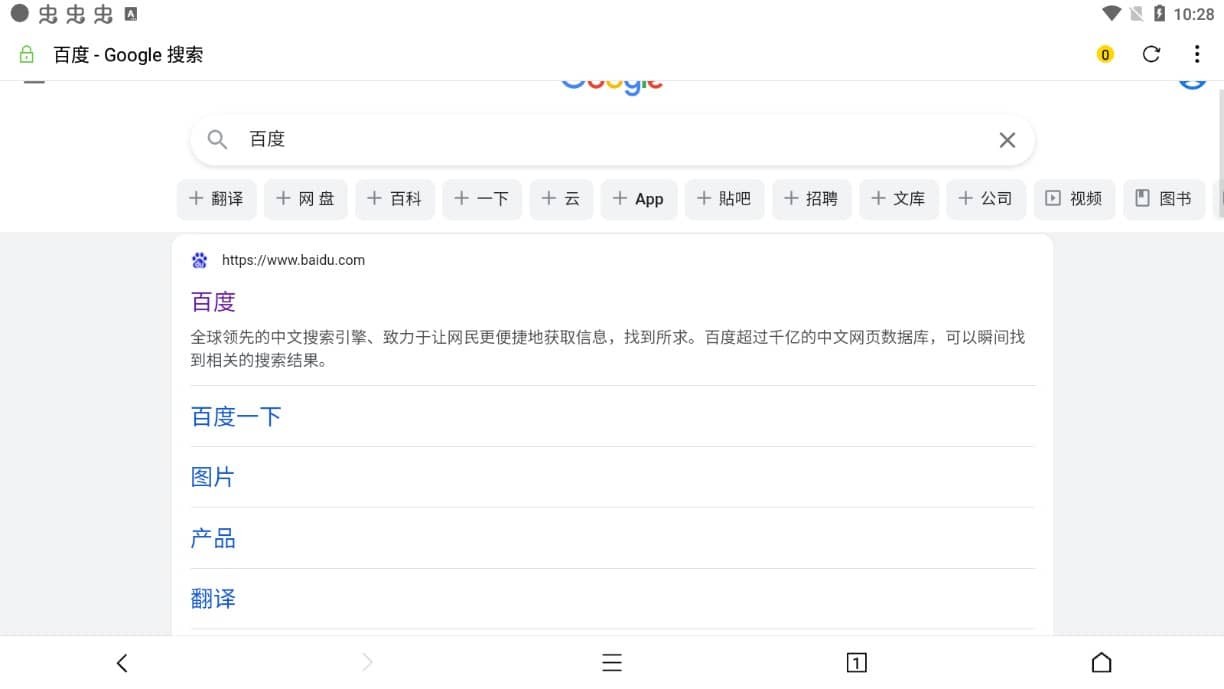Open the bottom bar hamburger menu
Image resolution: width=1224 pixels, height=689 pixels.
[x=612, y=663]
